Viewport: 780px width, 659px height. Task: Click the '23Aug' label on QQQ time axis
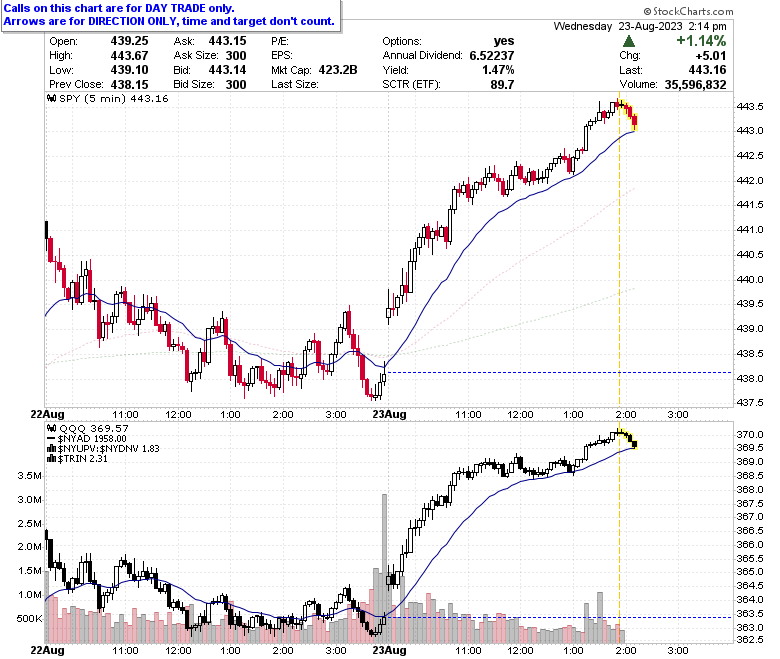point(390,650)
